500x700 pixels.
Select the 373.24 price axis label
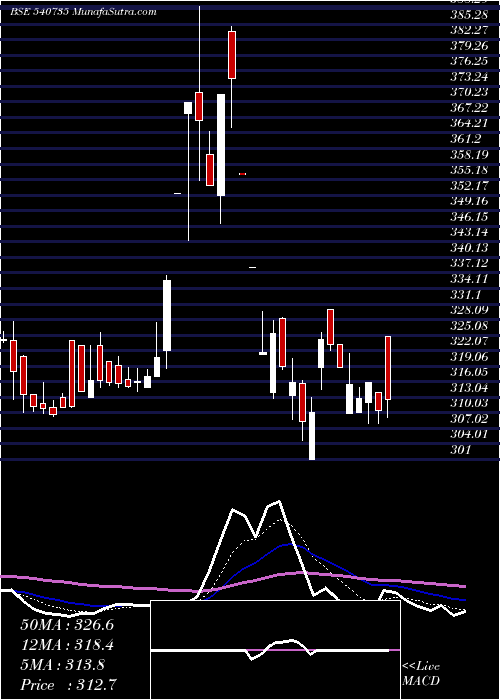tap(469, 77)
